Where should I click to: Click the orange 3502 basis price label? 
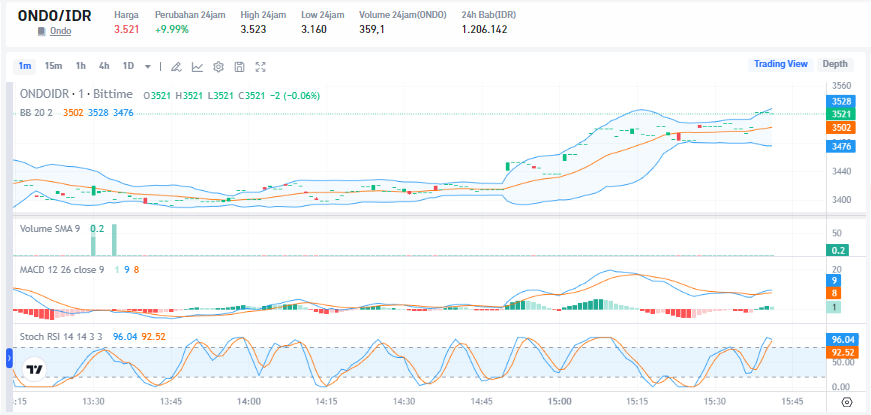click(841, 127)
